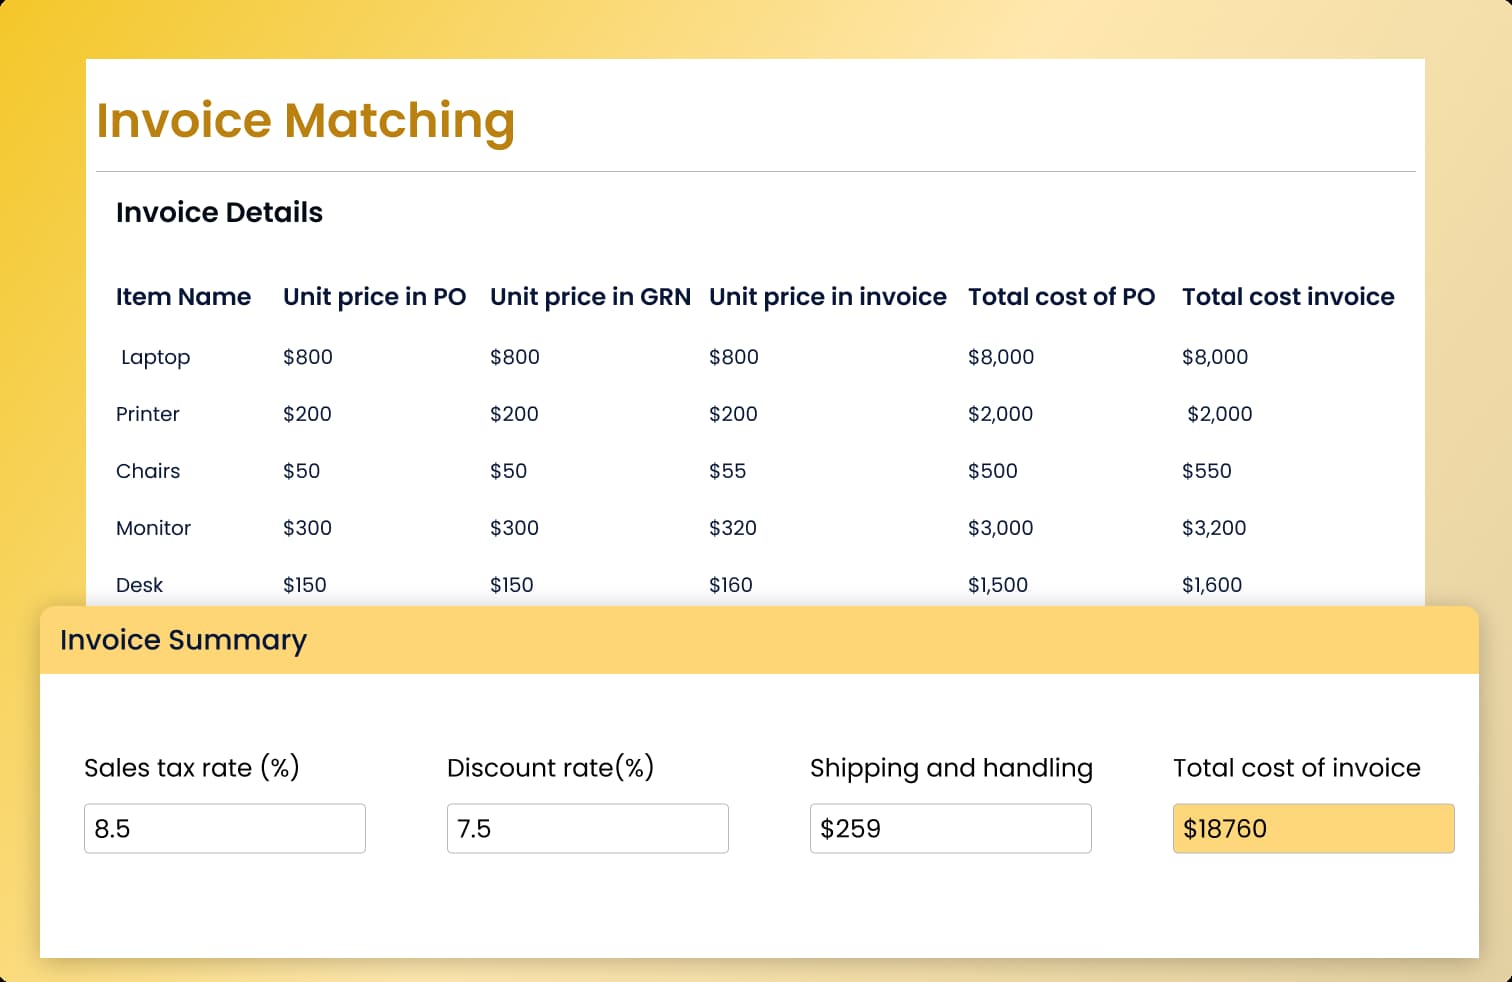The width and height of the screenshot is (1512, 982).
Task: Select the Unit price in invoice header
Action: tap(827, 297)
